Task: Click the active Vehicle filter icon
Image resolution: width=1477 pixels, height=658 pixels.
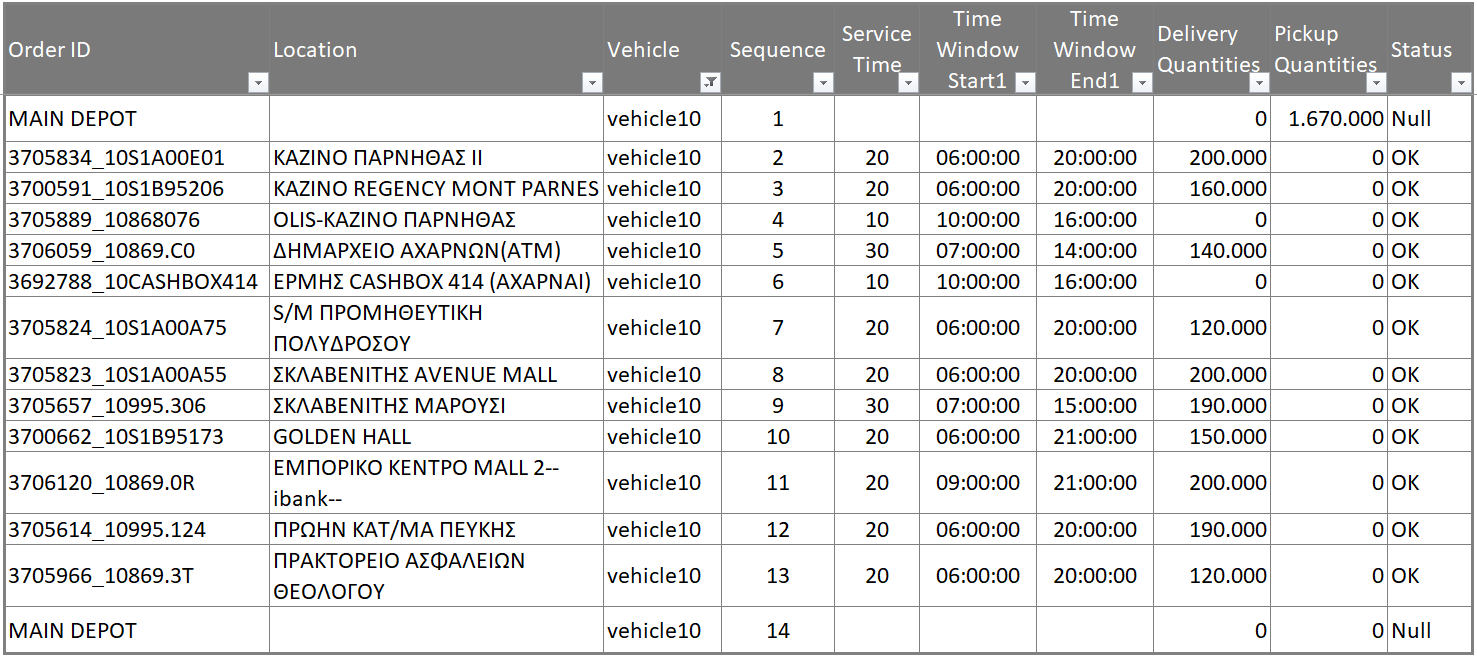Action: click(710, 83)
